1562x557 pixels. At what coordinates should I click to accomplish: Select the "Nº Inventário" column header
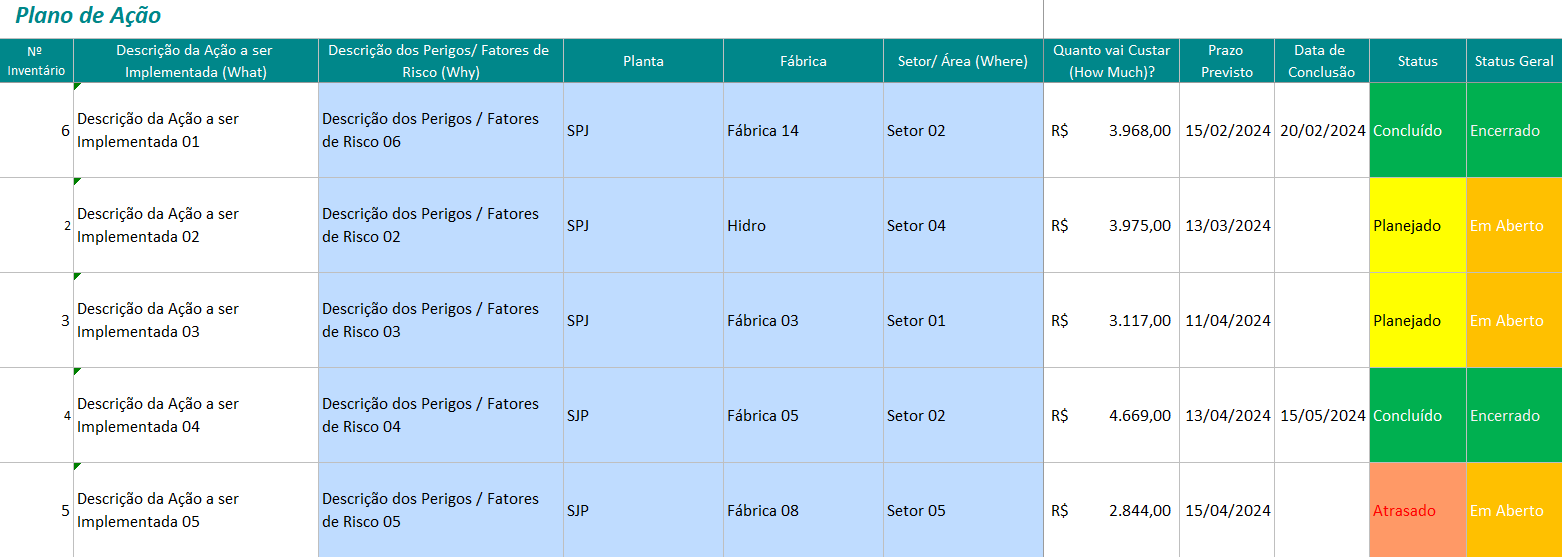(36, 61)
